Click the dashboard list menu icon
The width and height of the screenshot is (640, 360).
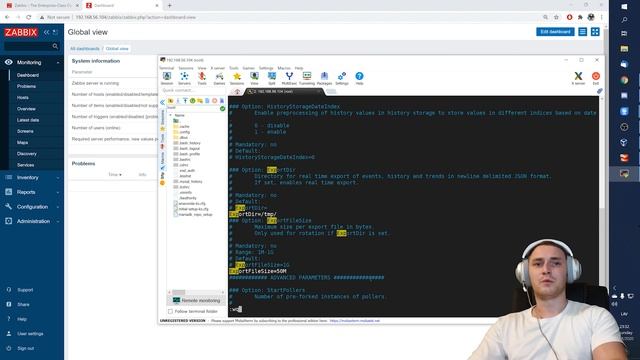point(582,32)
